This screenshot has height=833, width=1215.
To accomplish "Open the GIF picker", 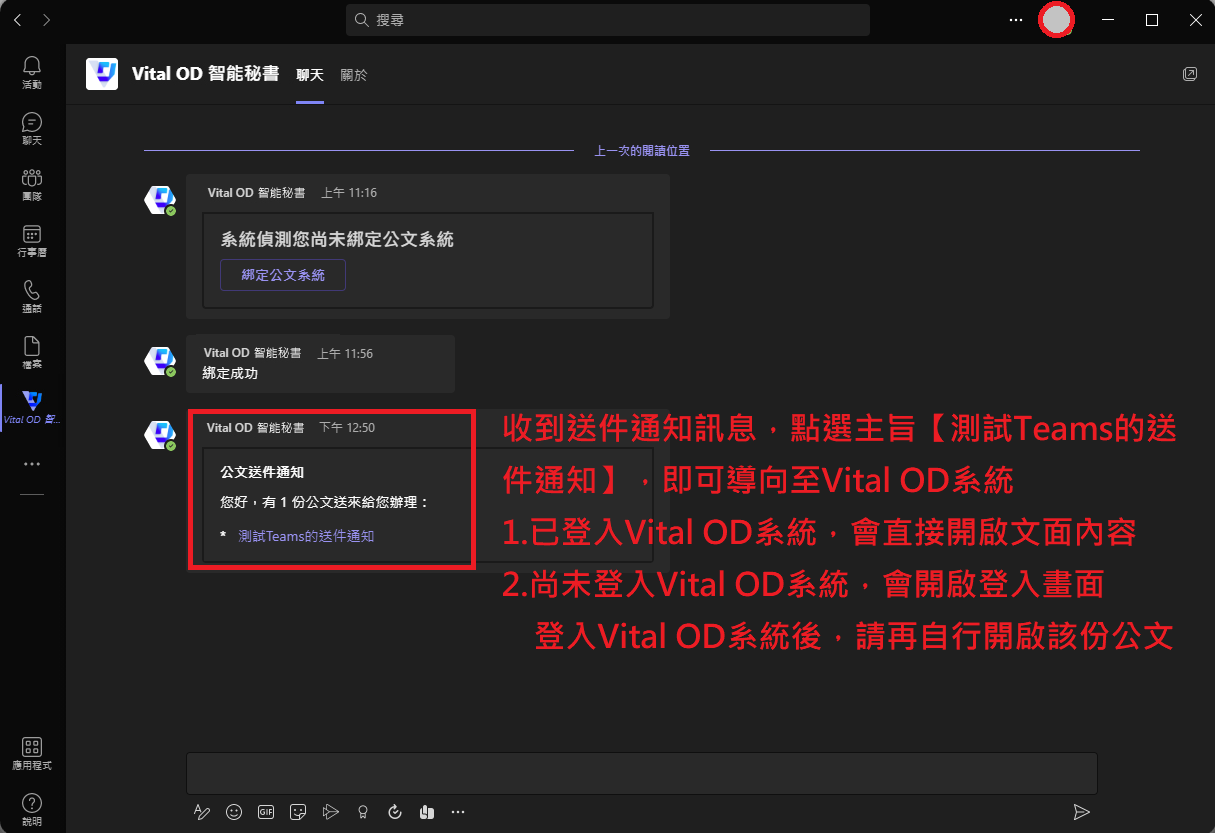I will coord(266,812).
